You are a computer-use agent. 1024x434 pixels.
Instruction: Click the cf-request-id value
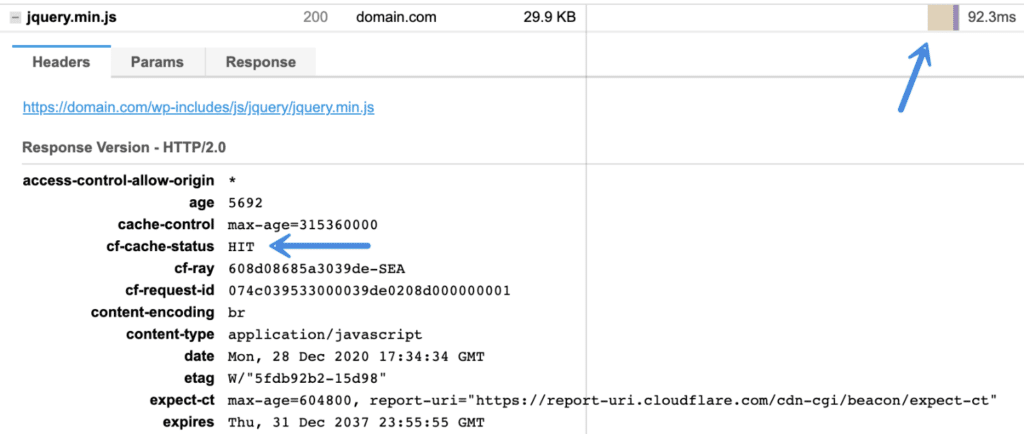tap(369, 290)
